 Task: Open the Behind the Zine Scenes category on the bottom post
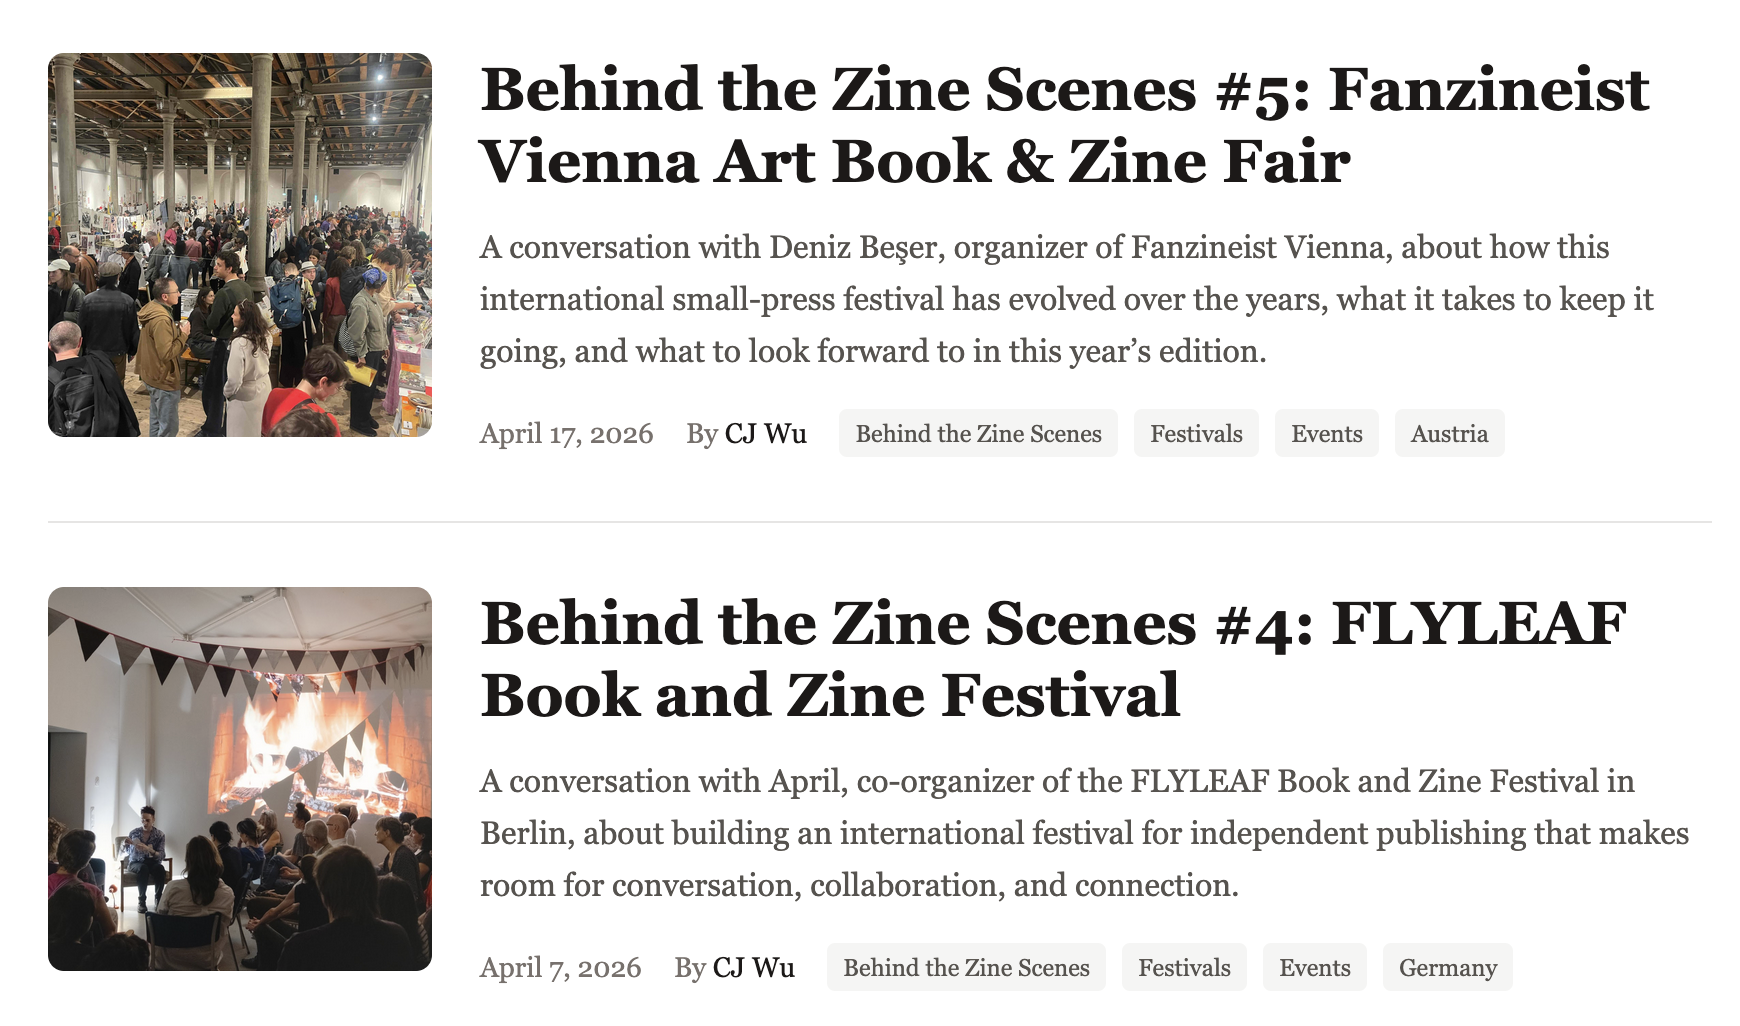[966, 967]
